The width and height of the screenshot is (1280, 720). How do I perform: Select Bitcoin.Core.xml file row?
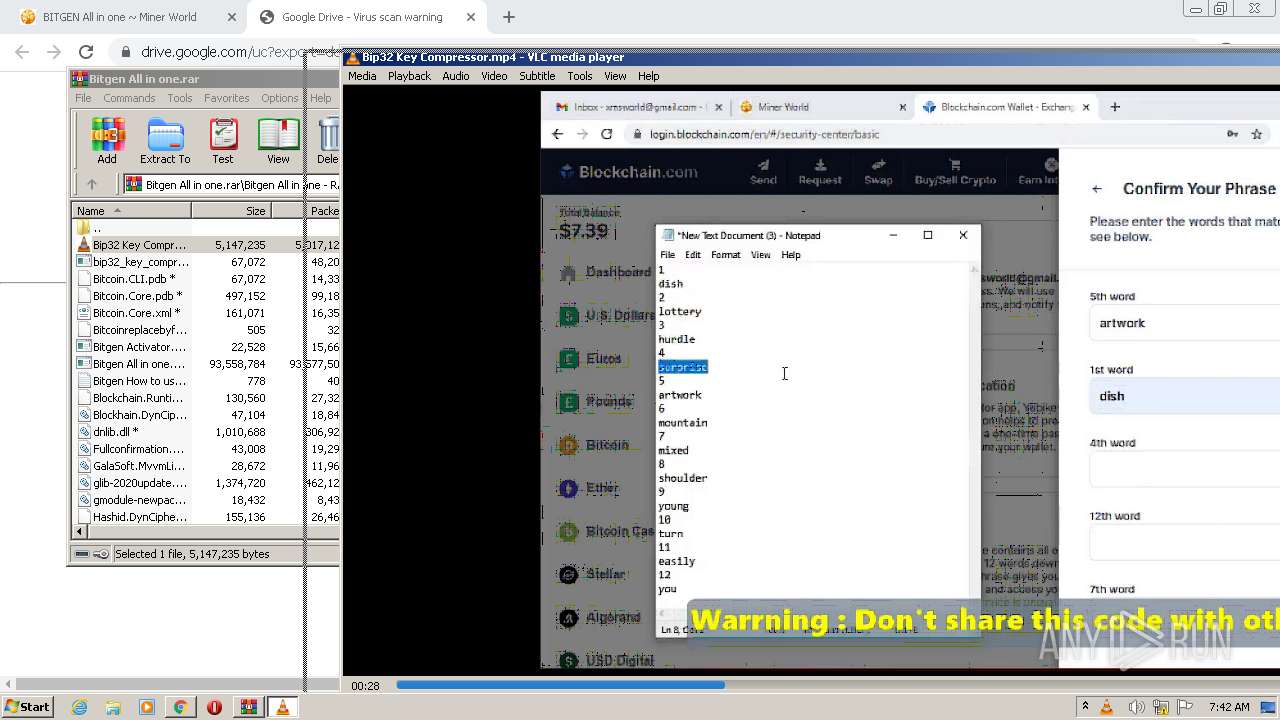pyautogui.click(x=208, y=313)
